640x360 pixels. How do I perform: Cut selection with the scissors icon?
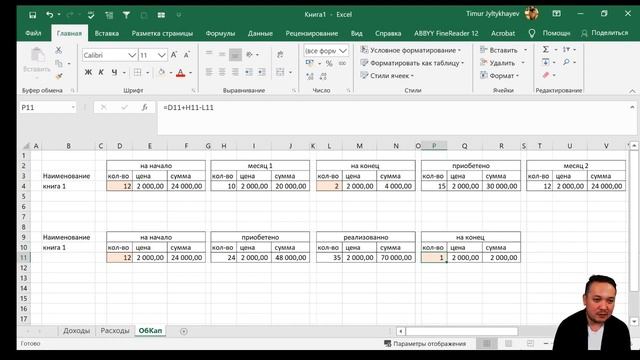(58, 50)
